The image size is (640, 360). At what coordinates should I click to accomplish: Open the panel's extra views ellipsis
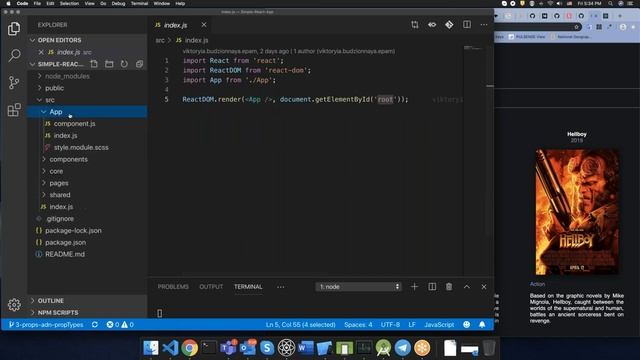point(280,287)
